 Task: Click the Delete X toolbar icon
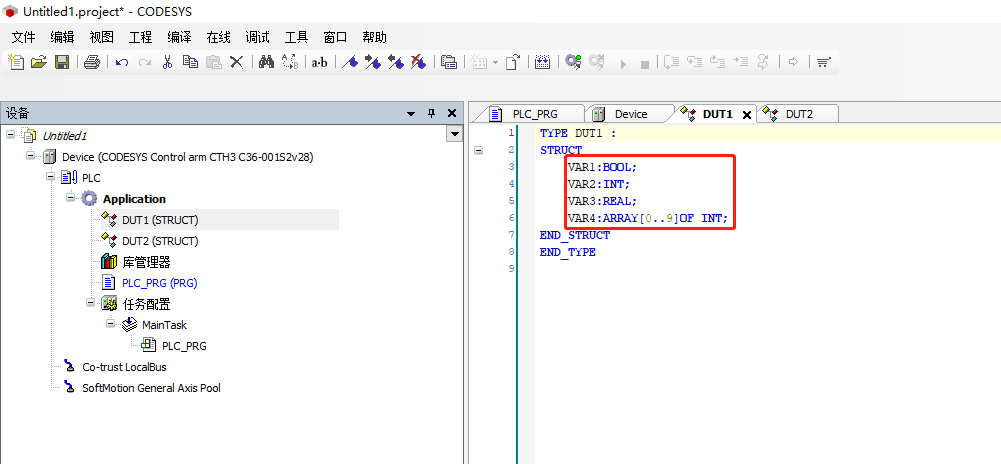point(236,62)
